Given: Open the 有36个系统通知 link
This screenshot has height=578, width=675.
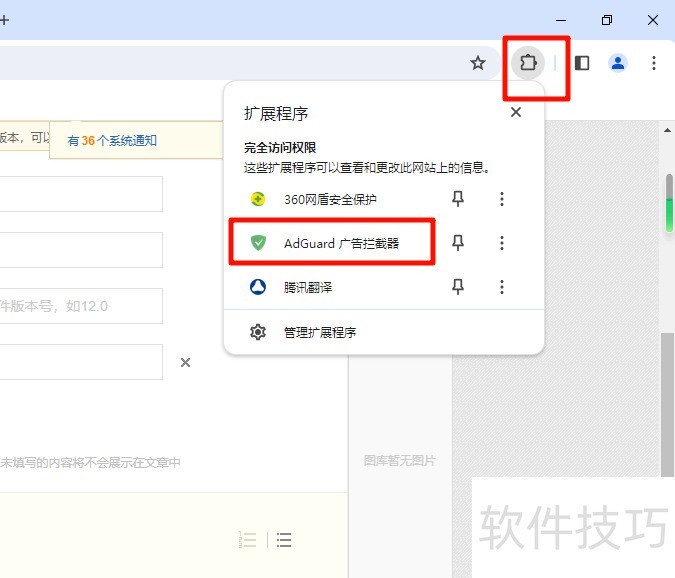Looking at the screenshot, I should (x=112, y=141).
